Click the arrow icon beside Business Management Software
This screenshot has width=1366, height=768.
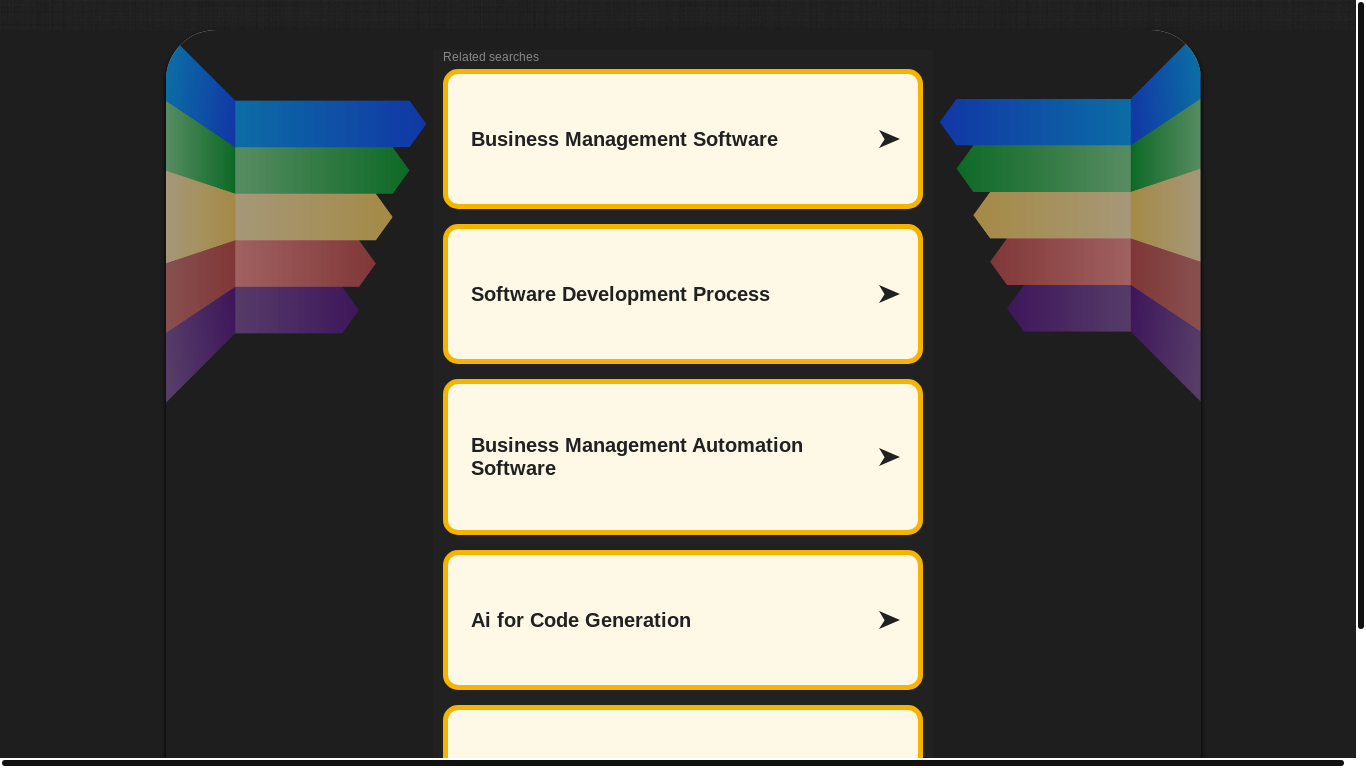coord(889,139)
